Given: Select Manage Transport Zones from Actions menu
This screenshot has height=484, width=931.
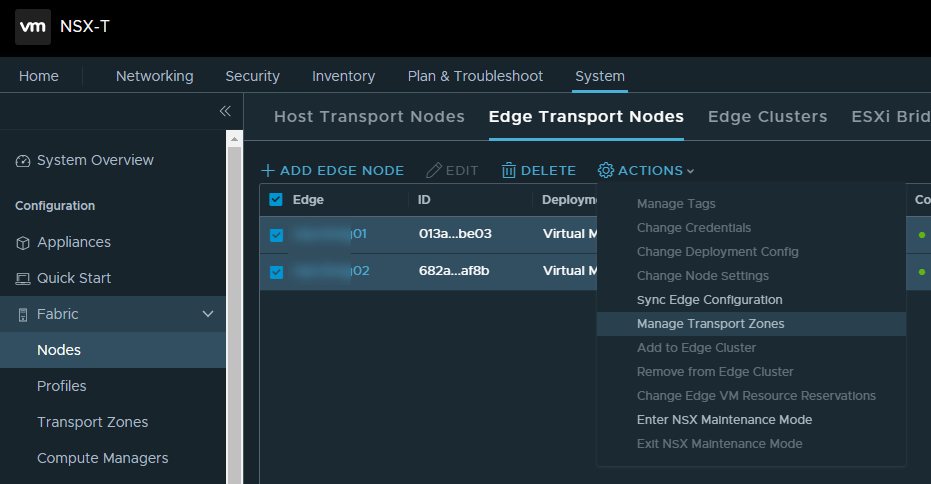Looking at the screenshot, I should pos(710,324).
